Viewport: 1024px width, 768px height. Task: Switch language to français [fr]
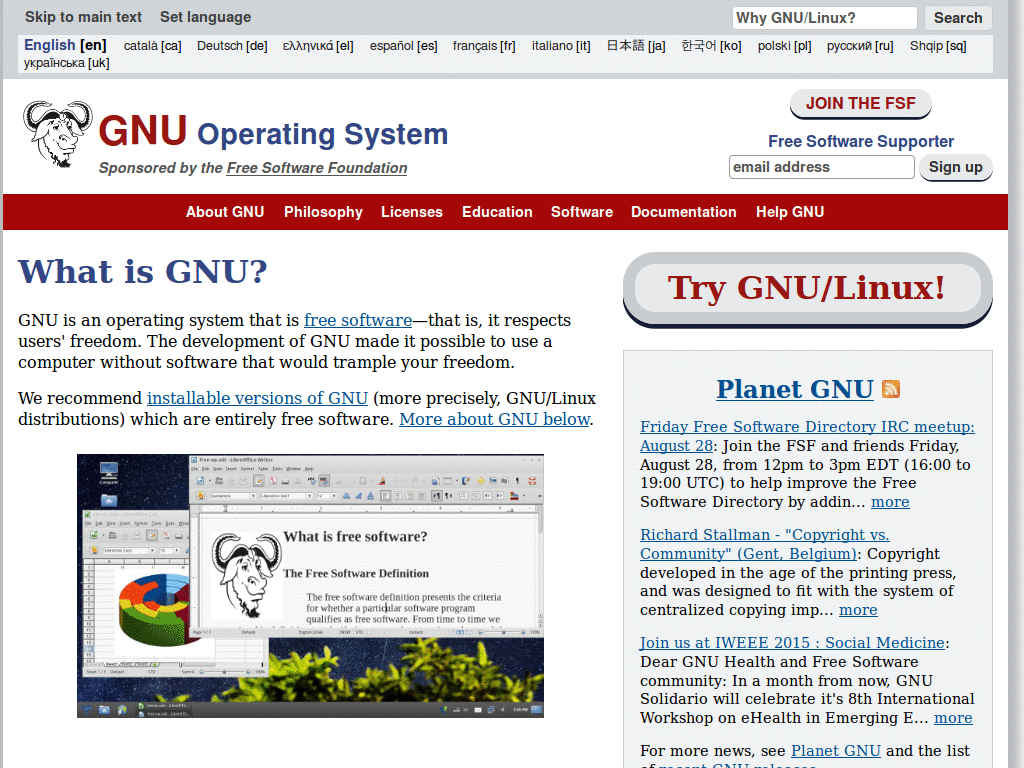tap(484, 46)
